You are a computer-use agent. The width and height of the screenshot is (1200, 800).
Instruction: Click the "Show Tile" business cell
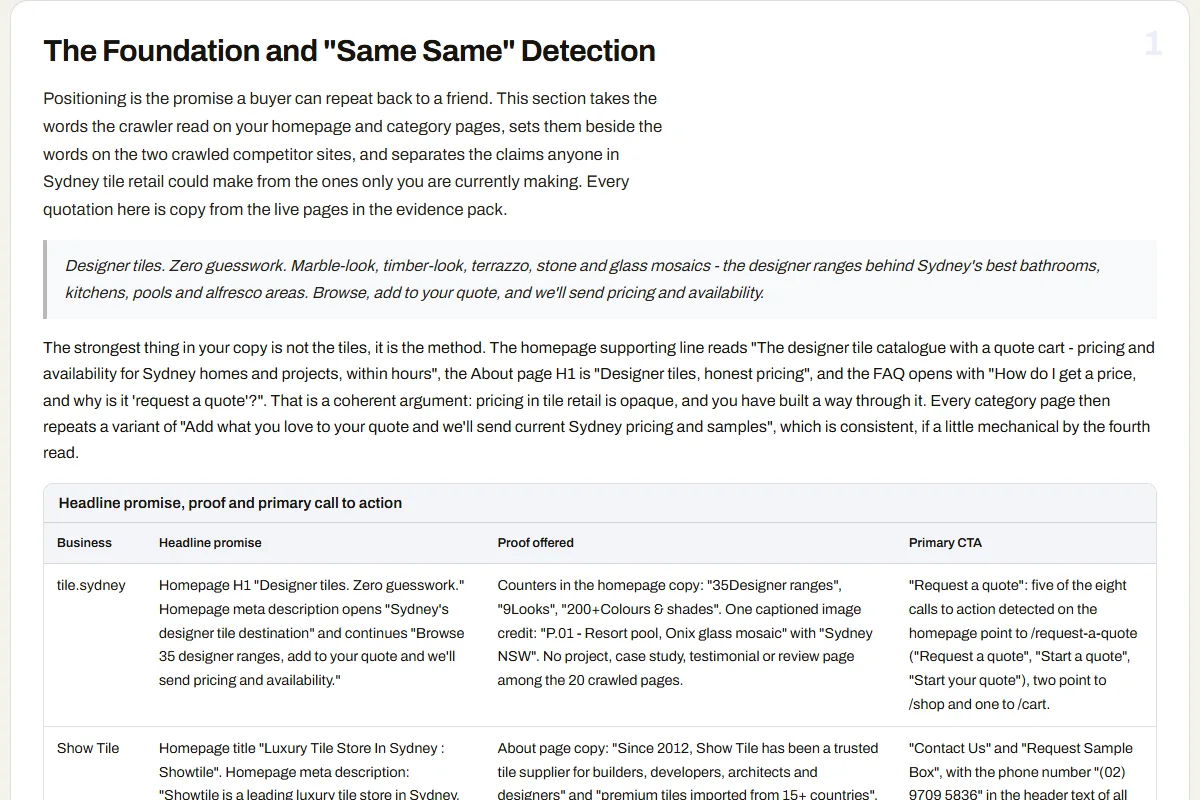click(88, 748)
